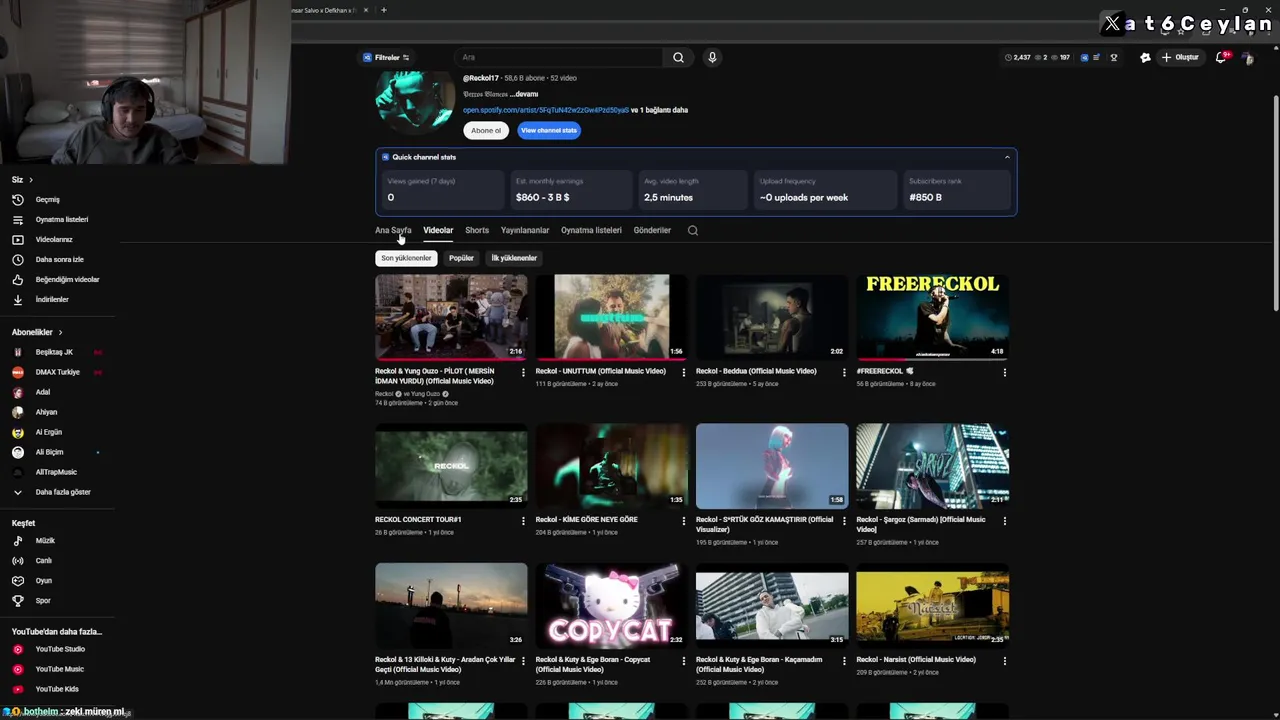Open YouTube Studio link

tap(60, 649)
